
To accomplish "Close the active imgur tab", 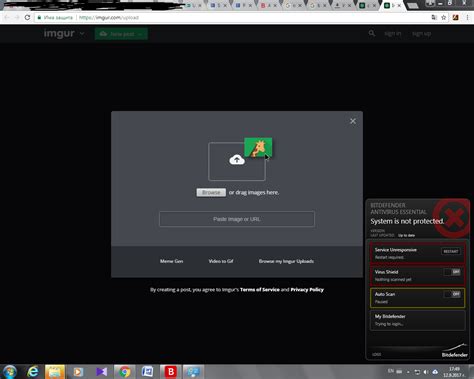I will pyautogui.click(x=399, y=6).
